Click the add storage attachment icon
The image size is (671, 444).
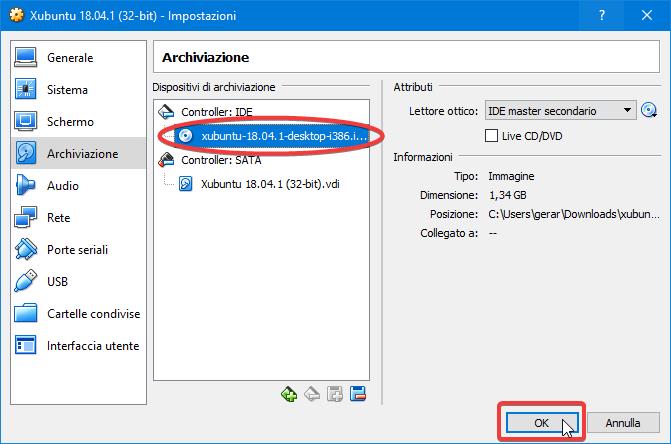(335, 394)
